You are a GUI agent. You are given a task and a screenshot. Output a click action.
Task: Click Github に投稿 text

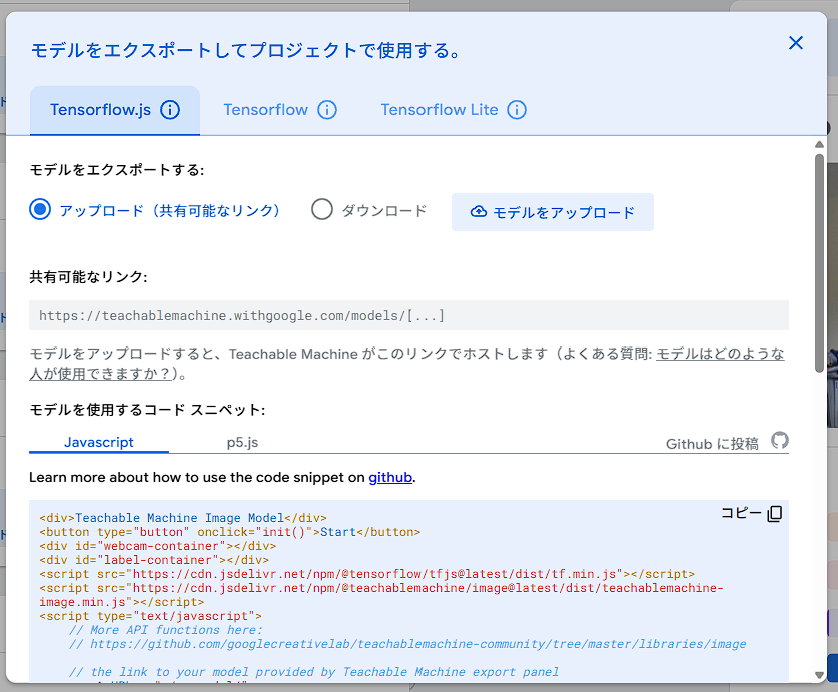[x=712, y=444]
